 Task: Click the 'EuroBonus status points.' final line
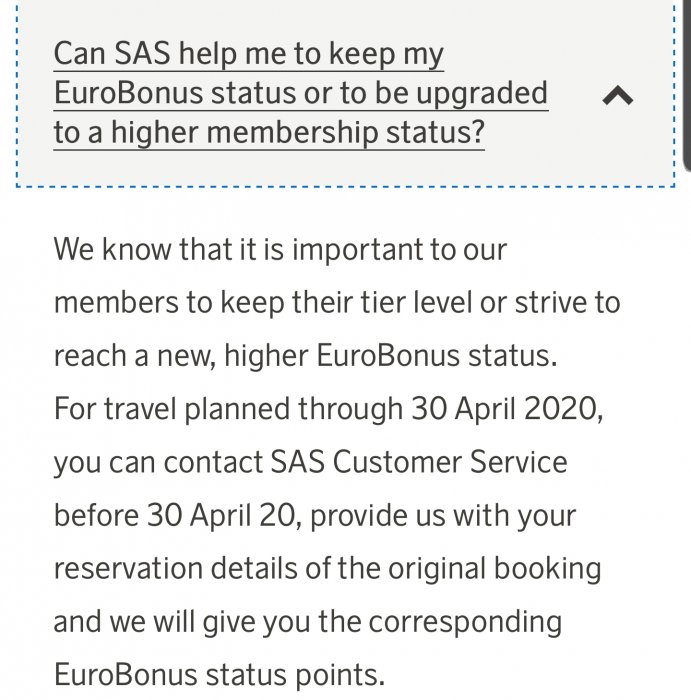218,674
